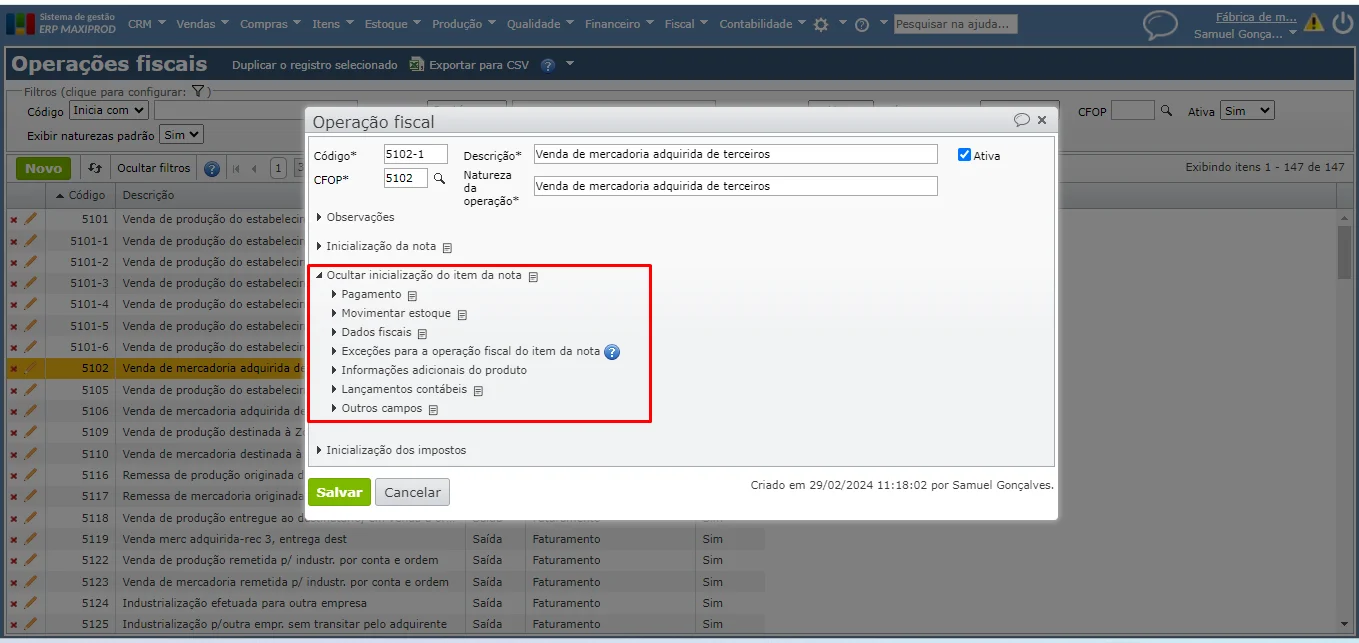Expand the Movimentar estoque subsection
This screenshot has height=643, width=1359.
point(391,313)
